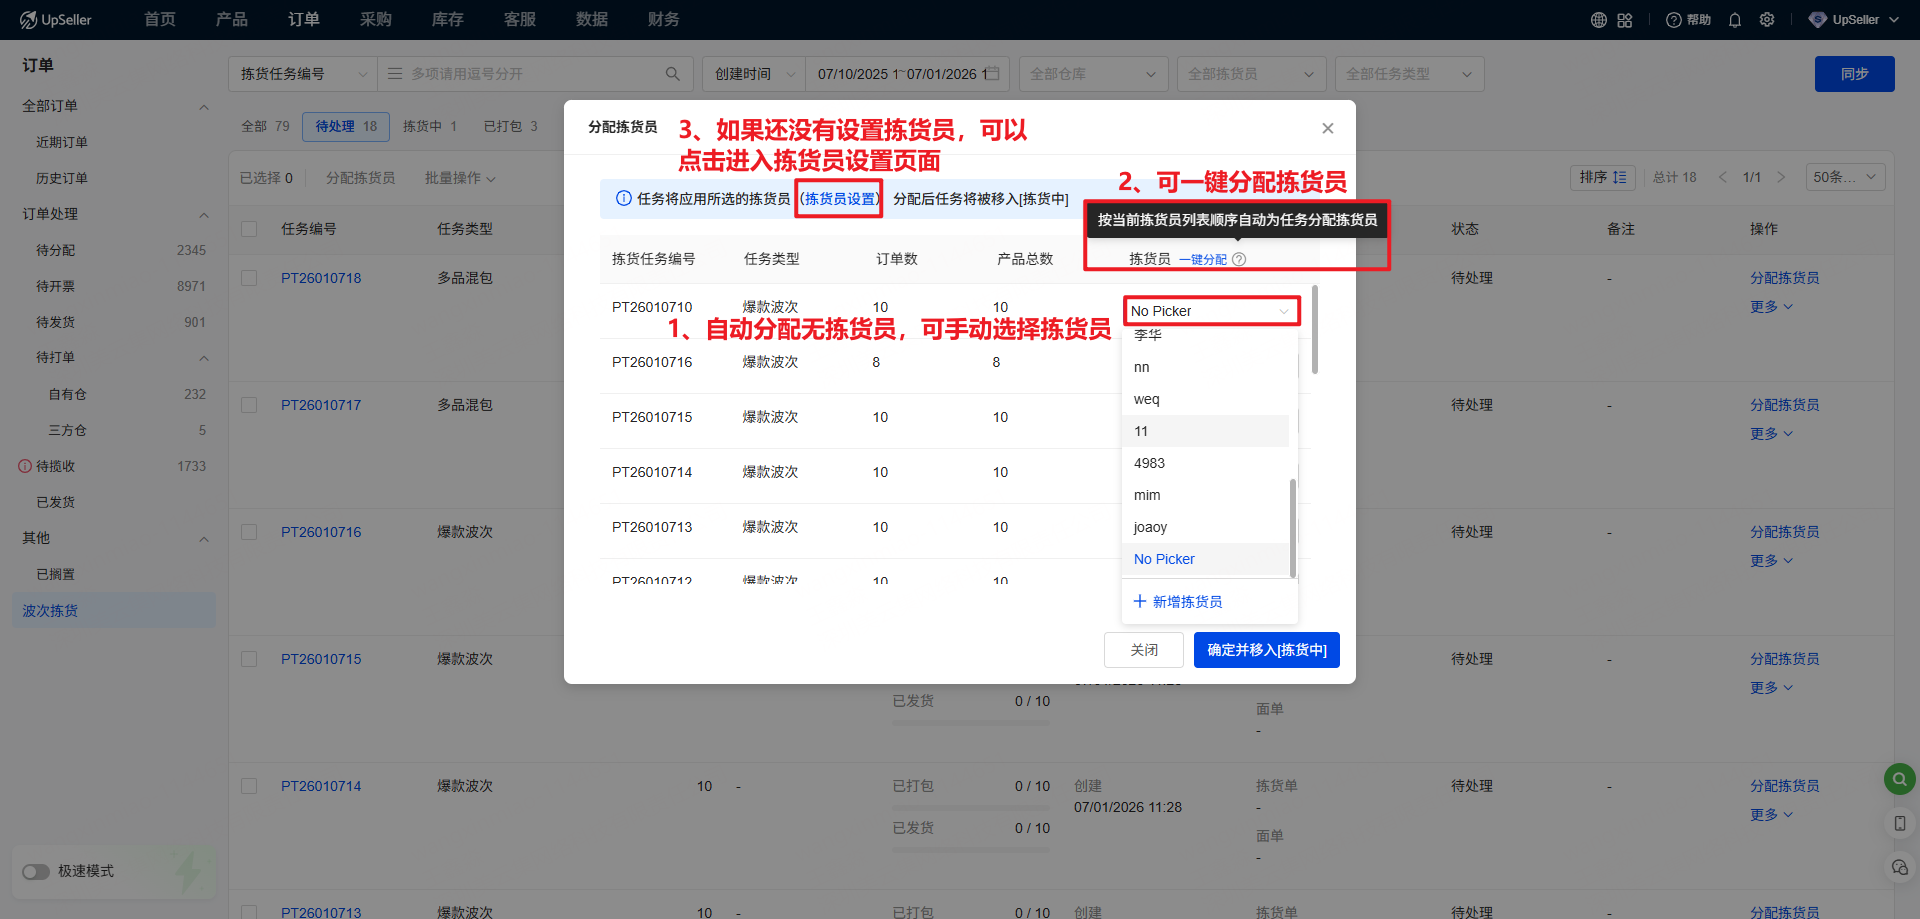Switch to the 已打包 tab

[510, 126]
